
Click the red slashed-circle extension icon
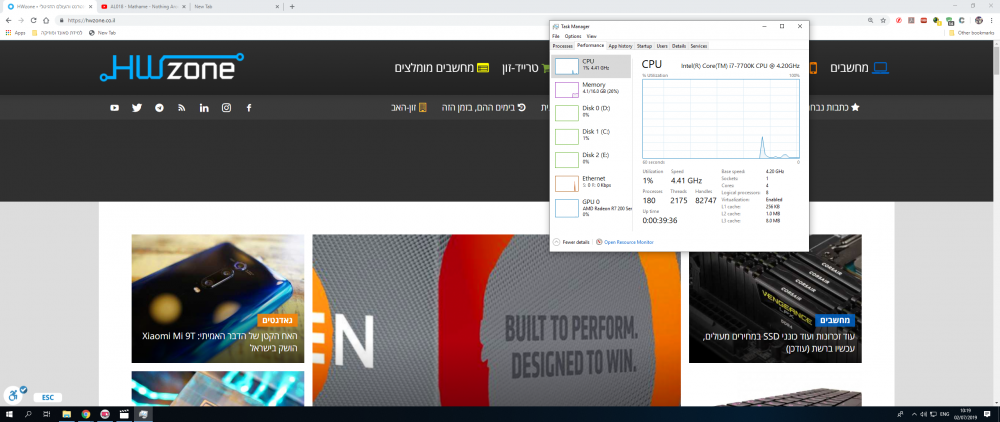tap(899, 20)
